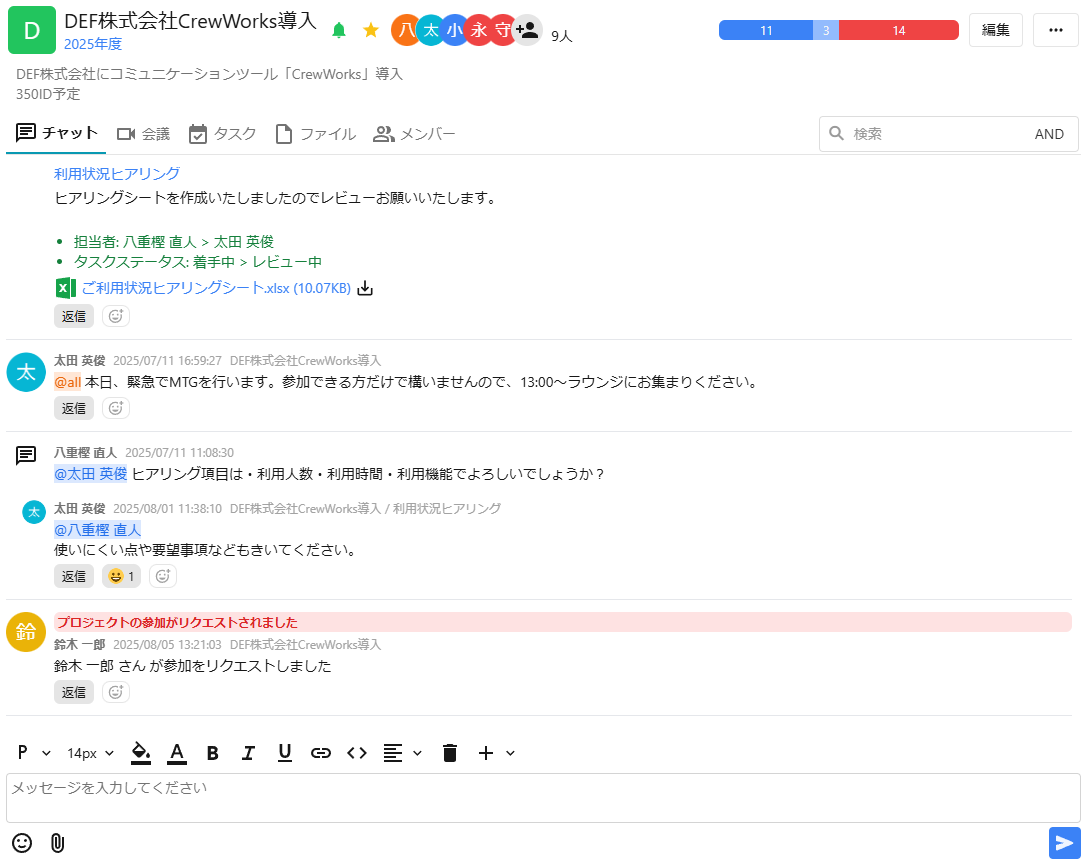1086x859 pixels.
Task: Add reaction to 鈴木 一郎 join request
Action: click(116, 692)
